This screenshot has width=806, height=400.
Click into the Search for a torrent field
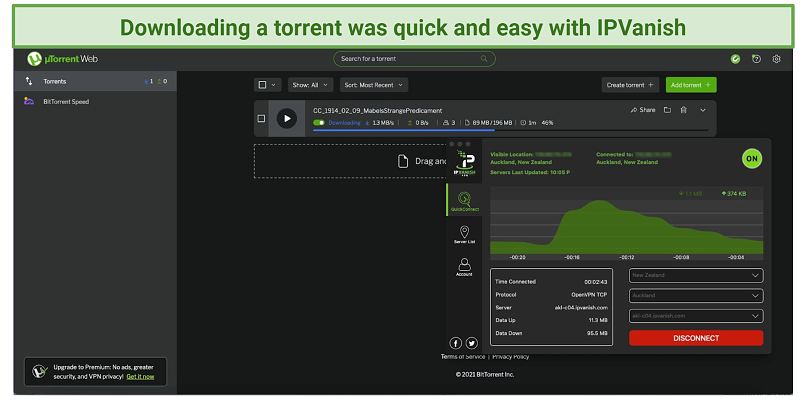(x=414, y=59)
